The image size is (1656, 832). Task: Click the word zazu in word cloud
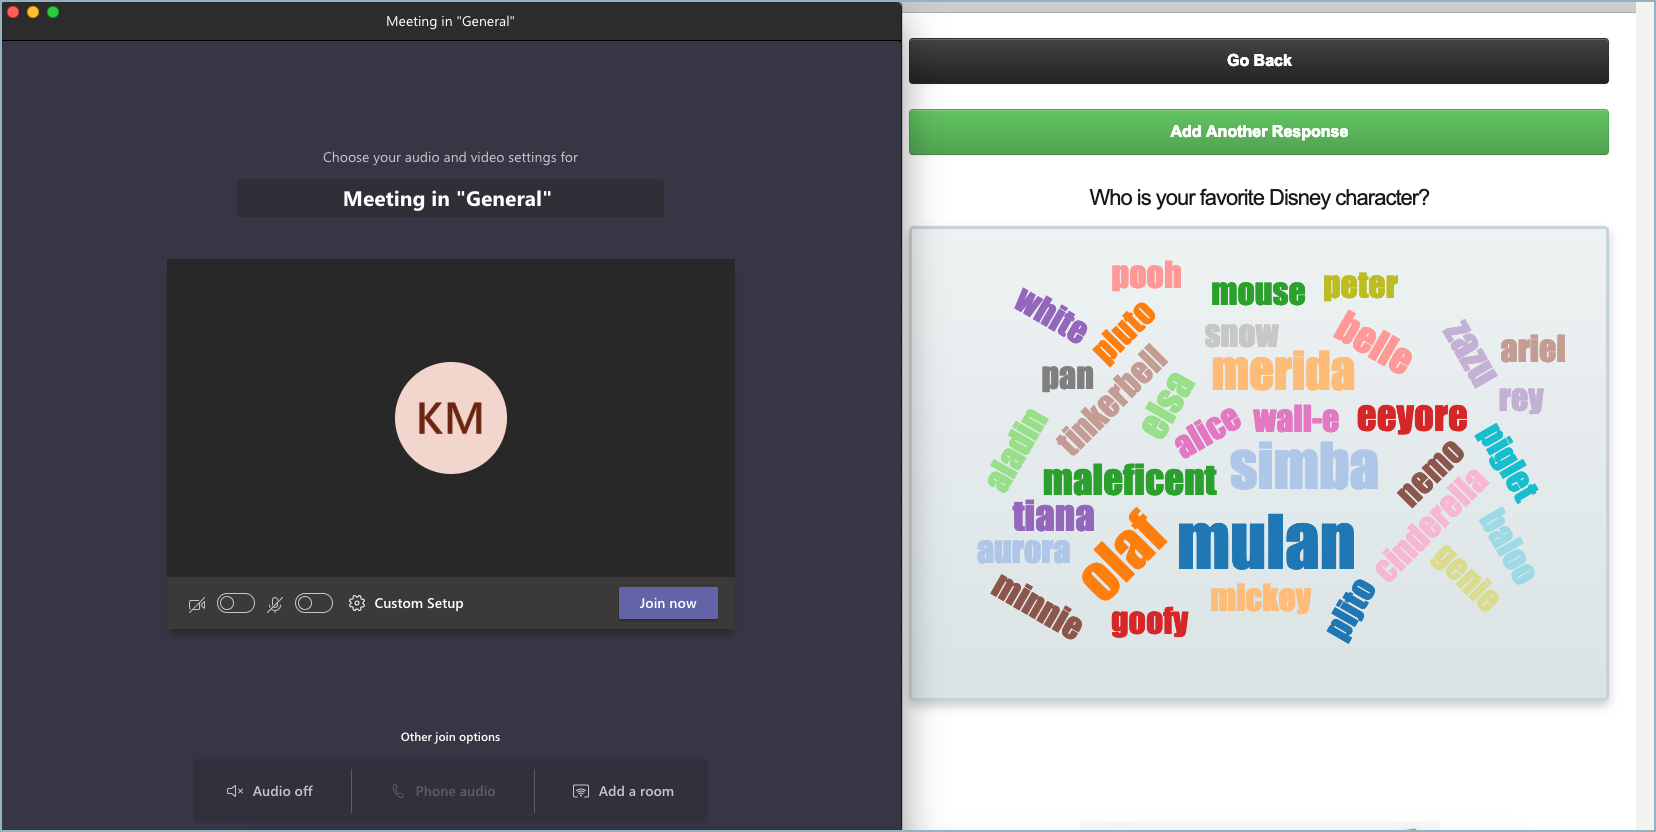click(x=1469, y=353)
